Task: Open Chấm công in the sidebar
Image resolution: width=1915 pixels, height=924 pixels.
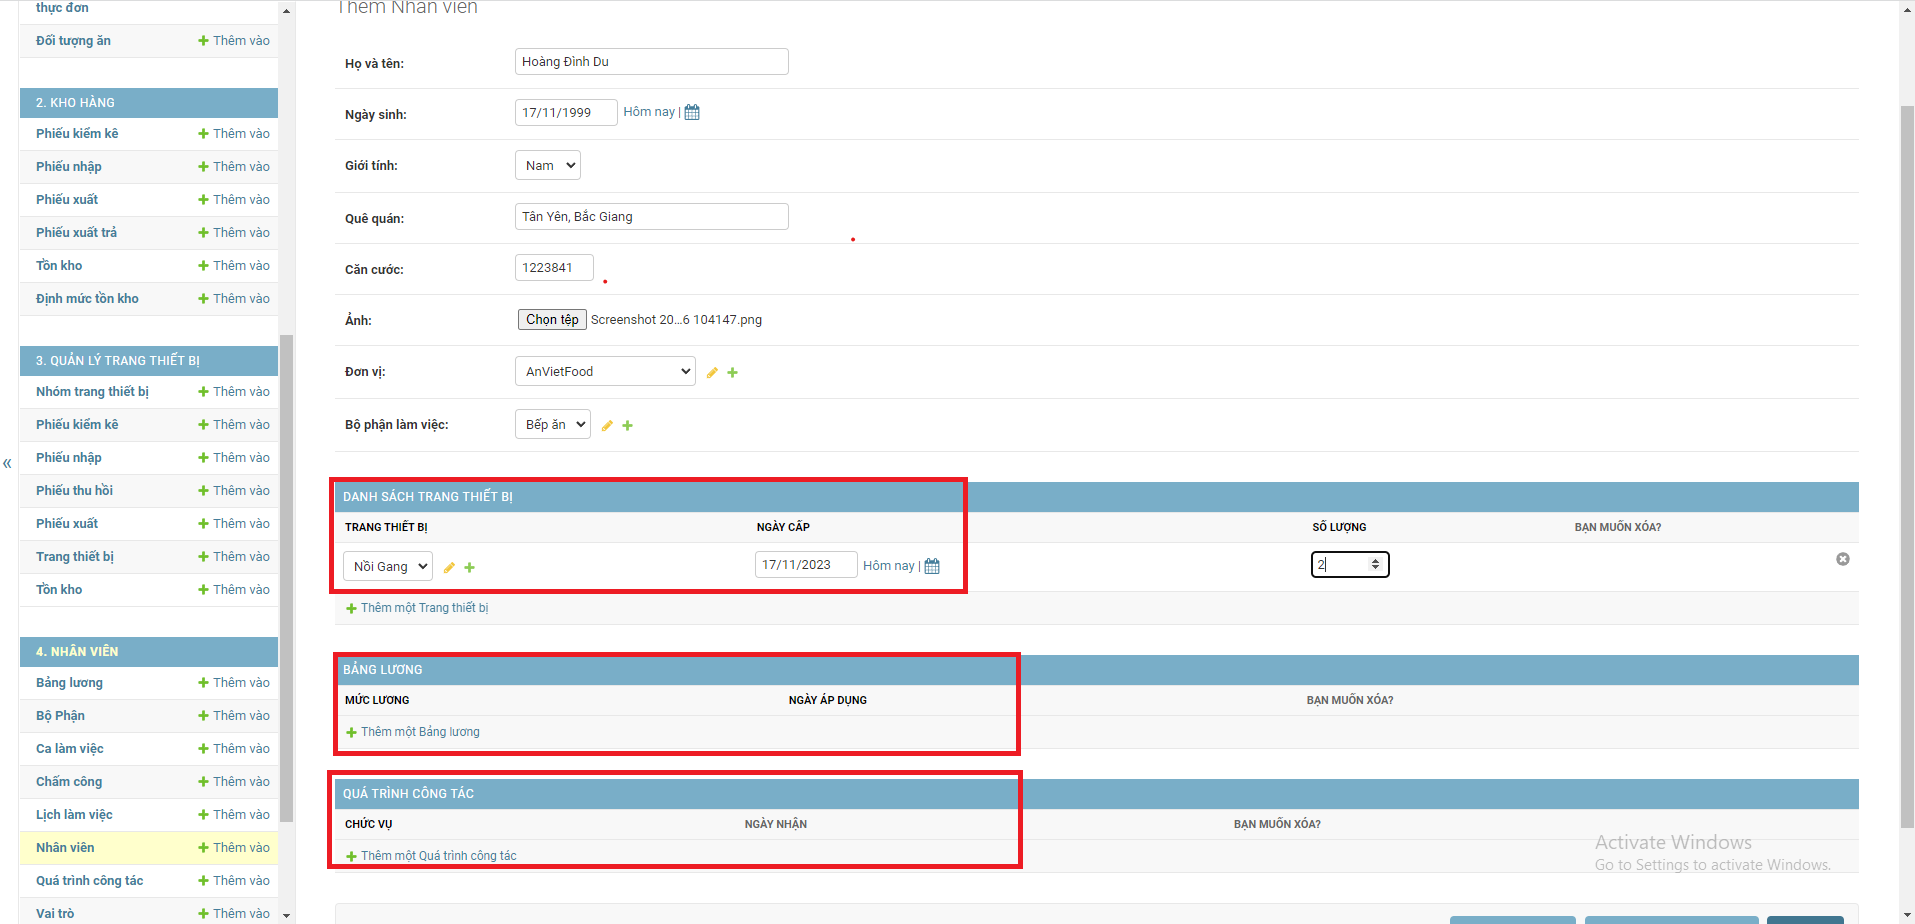Action: pos(69,782)
